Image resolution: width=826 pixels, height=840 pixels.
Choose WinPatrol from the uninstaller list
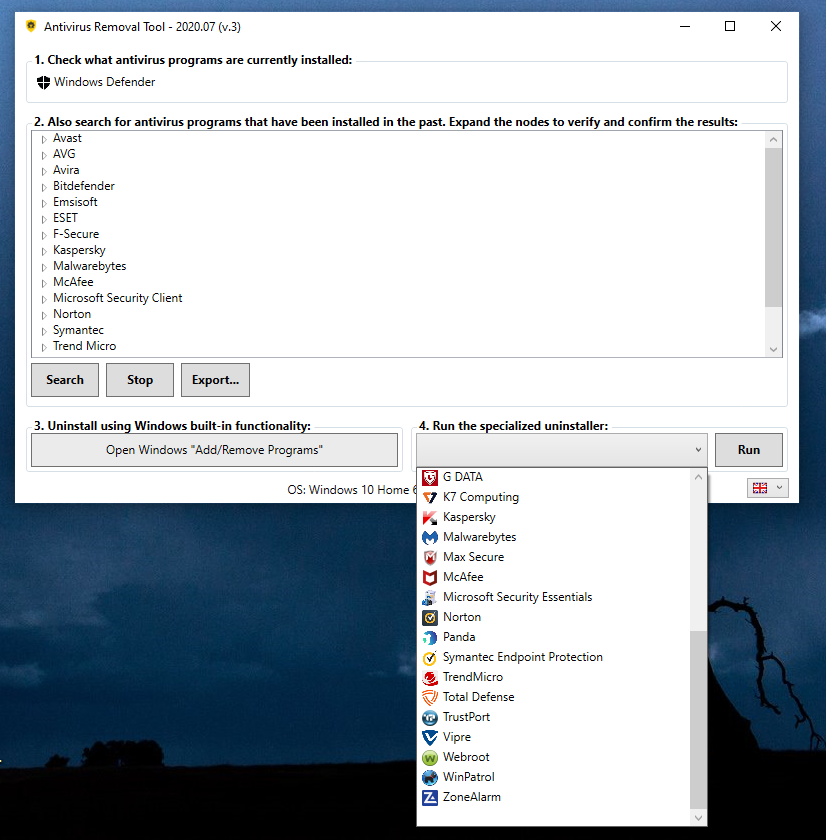(555, 777)
